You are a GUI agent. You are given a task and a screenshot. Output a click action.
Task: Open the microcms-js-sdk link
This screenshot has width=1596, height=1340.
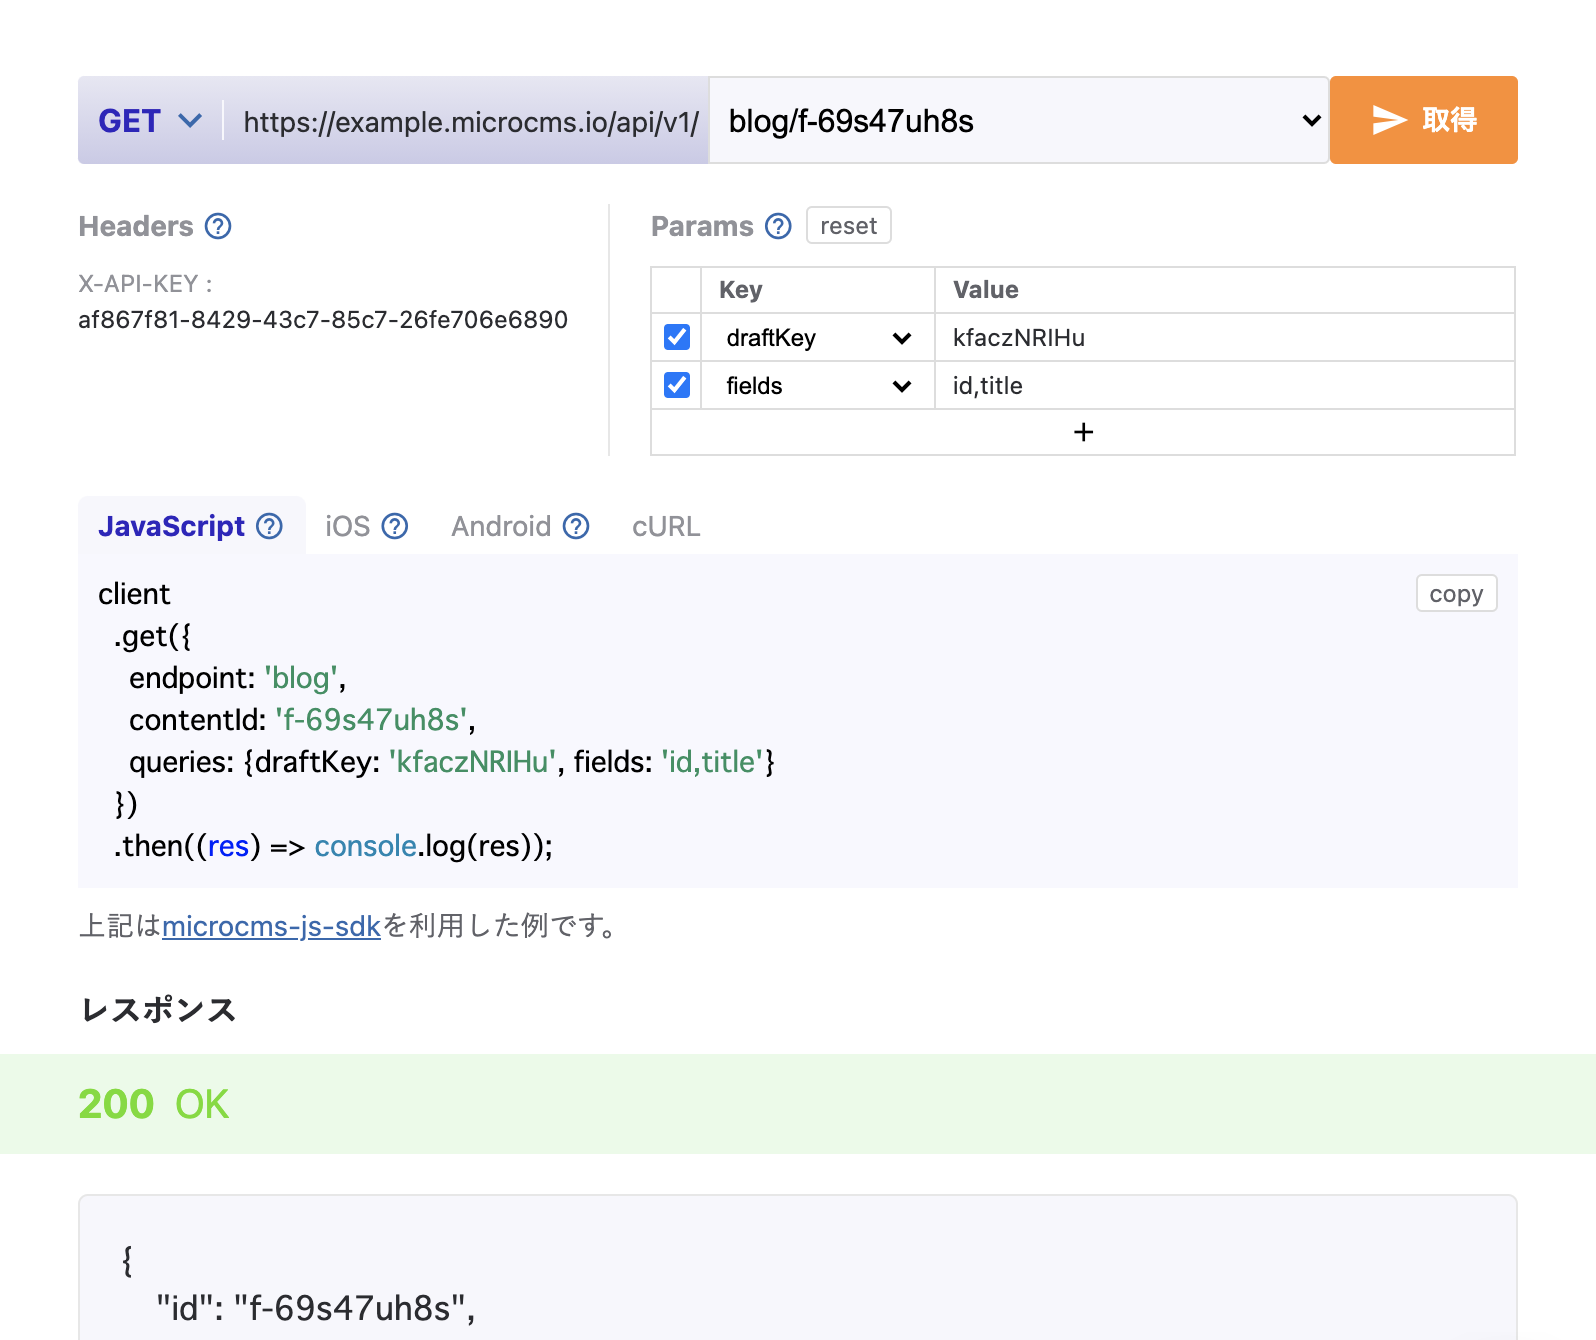(271, 927)
